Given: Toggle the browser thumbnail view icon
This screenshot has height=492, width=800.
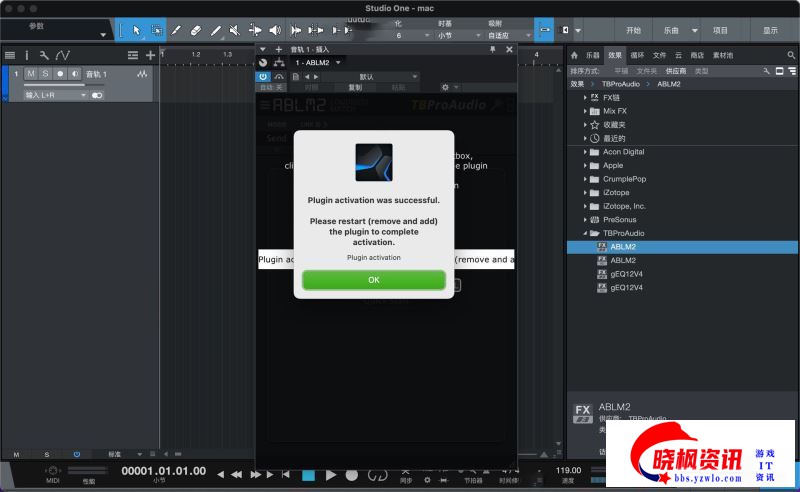Looking at the screenshot, I should click(780, 71).
